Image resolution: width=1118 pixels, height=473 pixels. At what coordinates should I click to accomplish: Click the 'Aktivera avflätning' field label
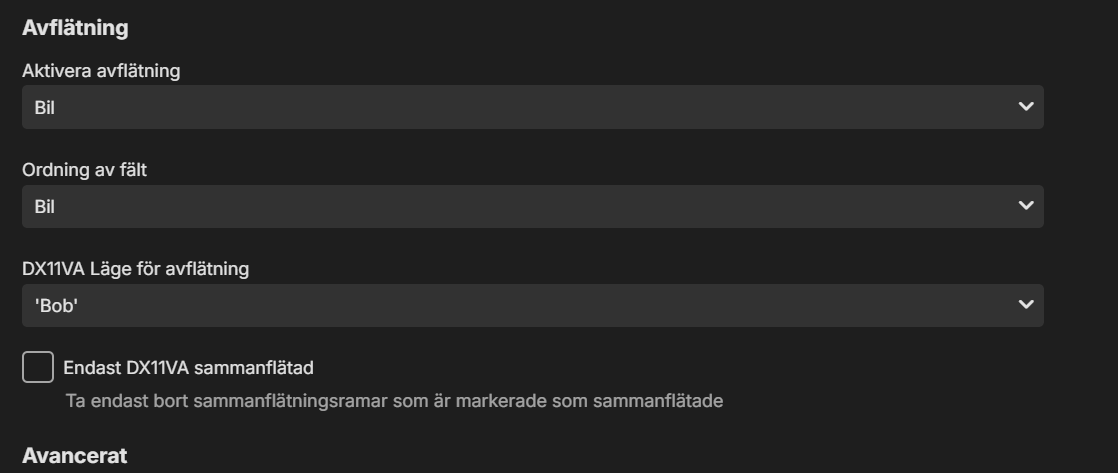101,71
